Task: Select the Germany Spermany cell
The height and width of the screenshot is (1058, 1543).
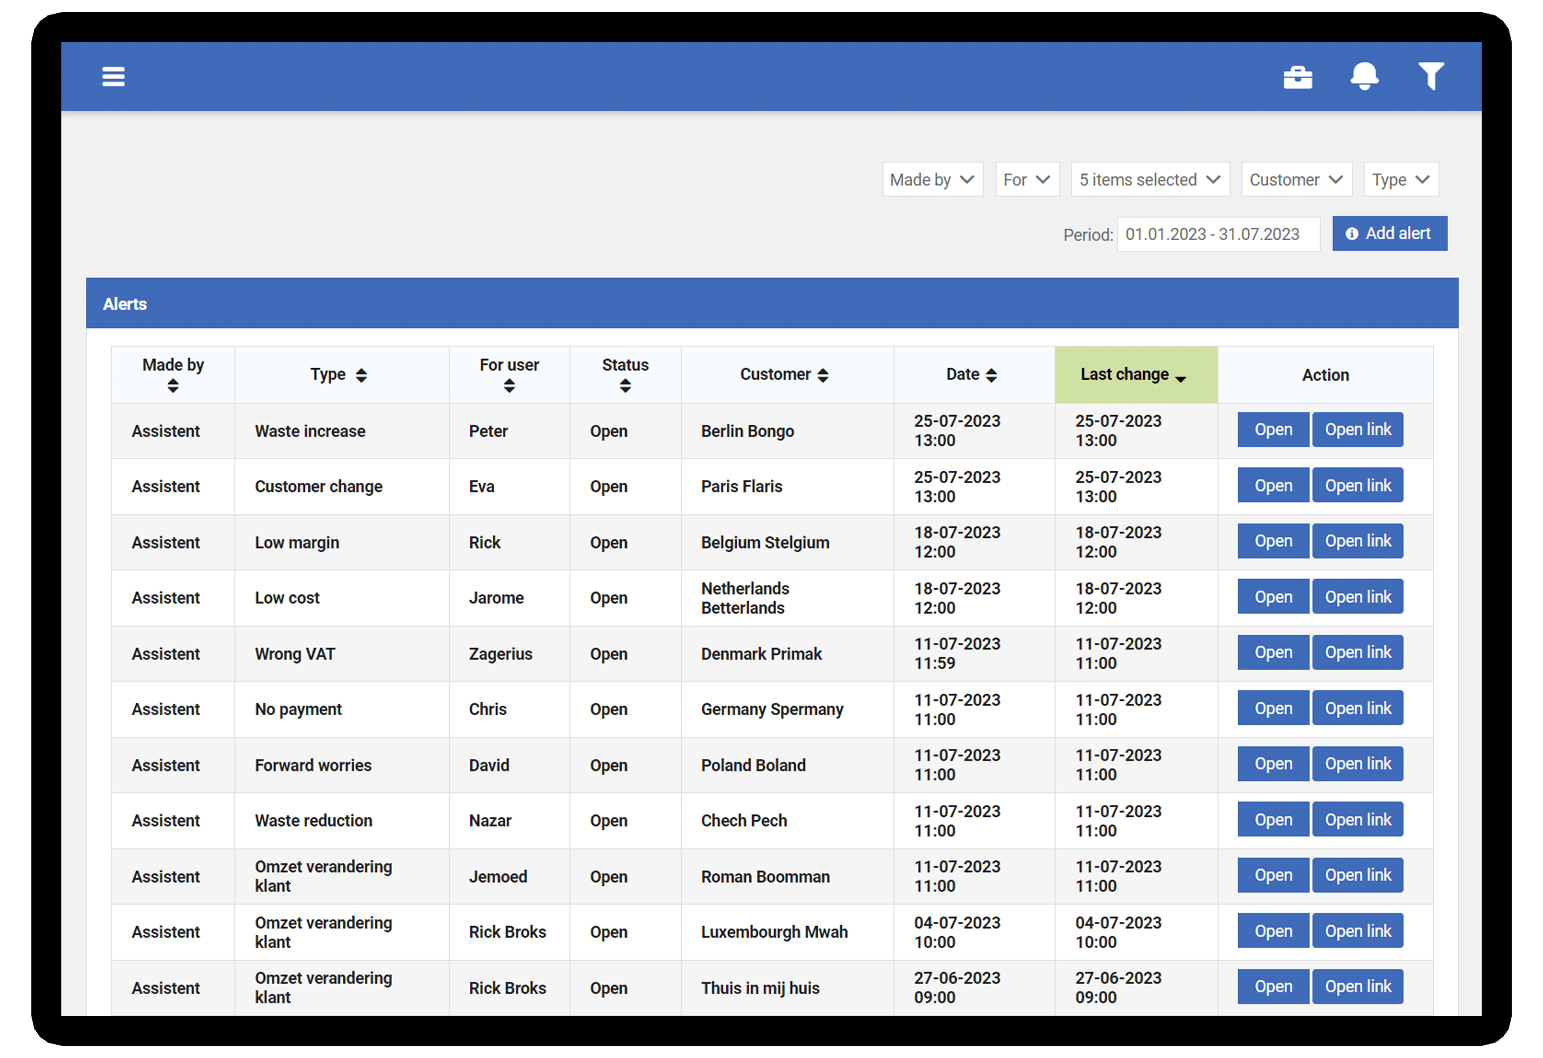Action: click(x=788, y=710)
